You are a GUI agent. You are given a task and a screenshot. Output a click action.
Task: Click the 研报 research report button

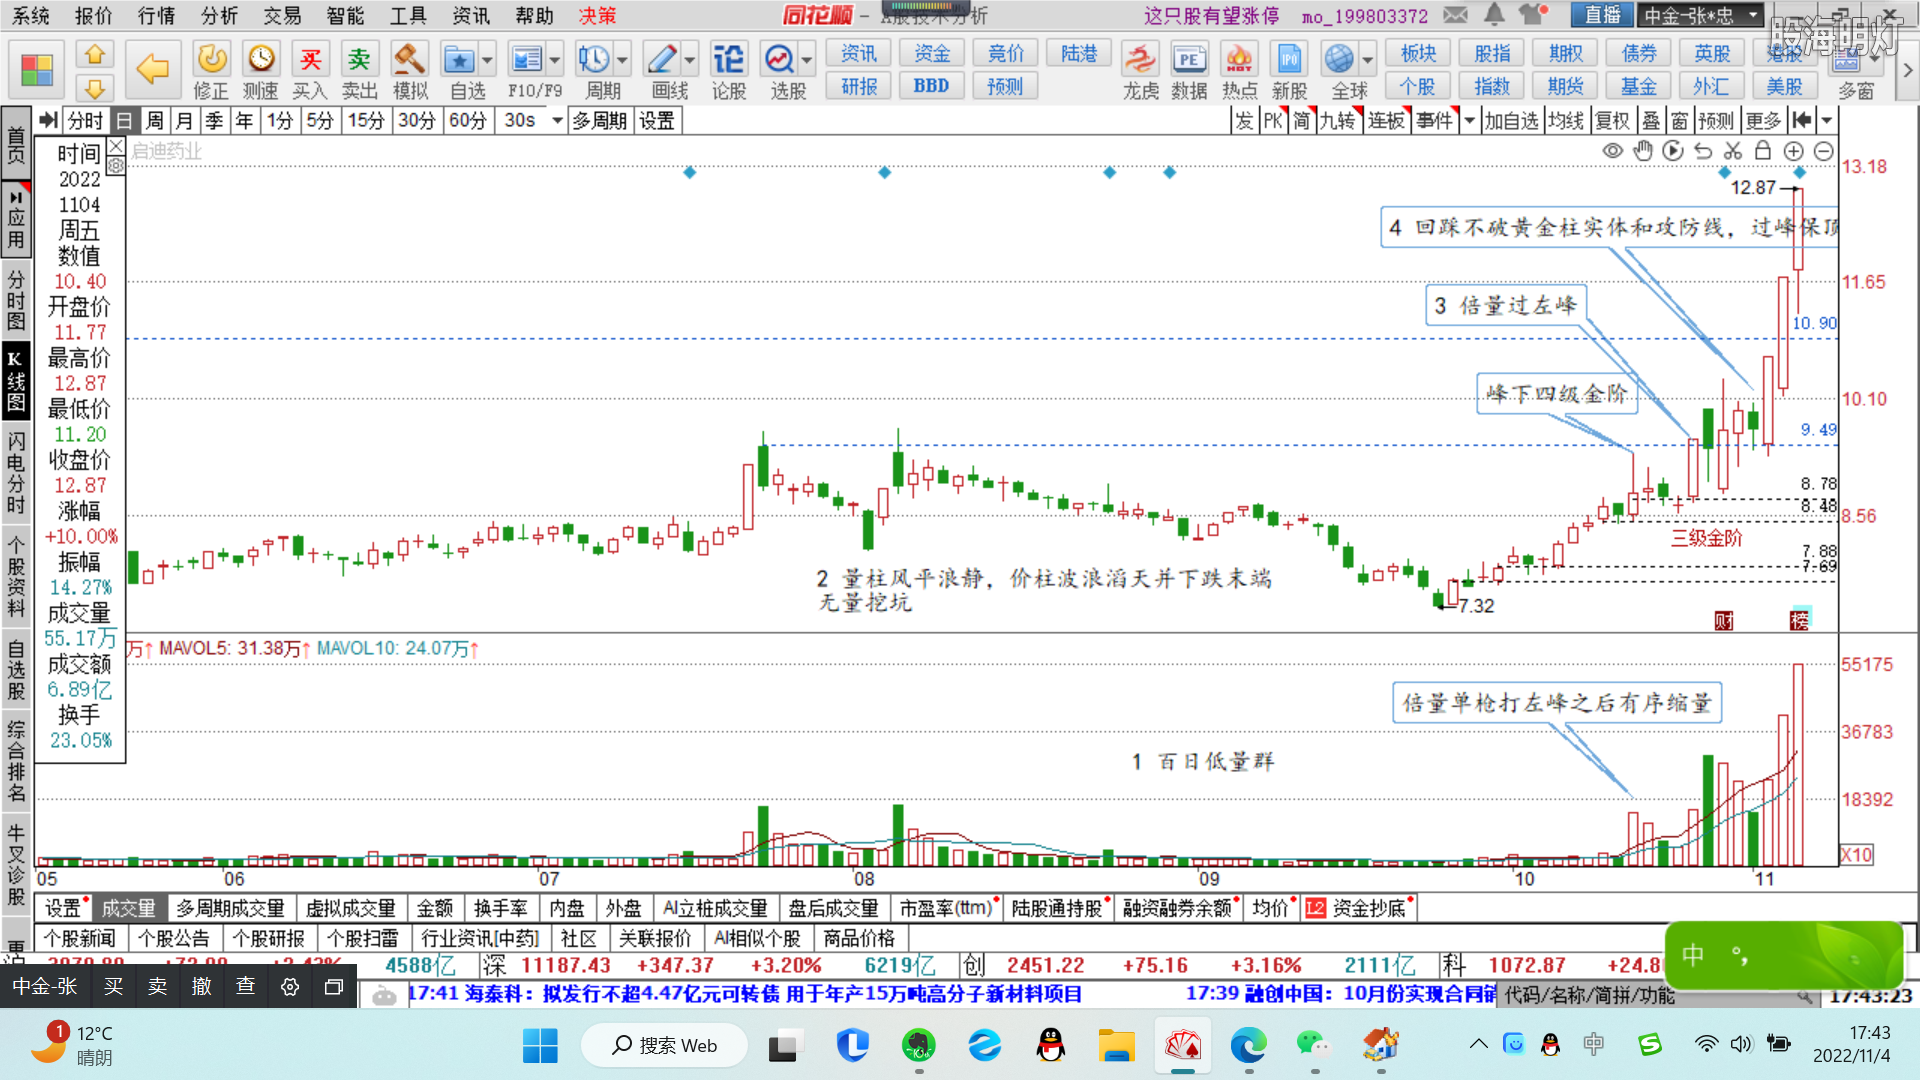(859, 86)
